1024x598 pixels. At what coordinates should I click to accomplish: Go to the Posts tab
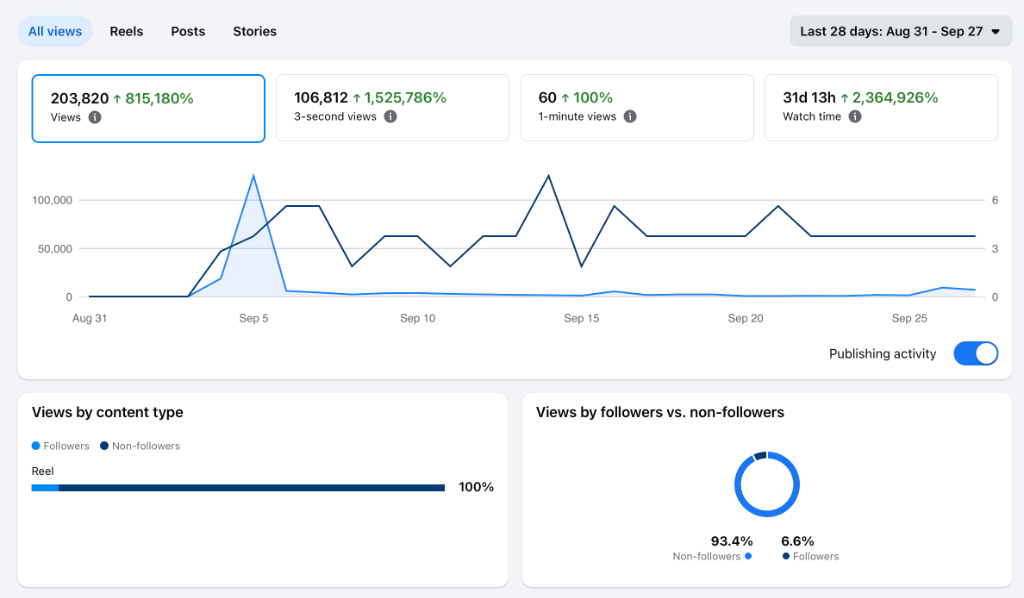[x=188, y=31]
